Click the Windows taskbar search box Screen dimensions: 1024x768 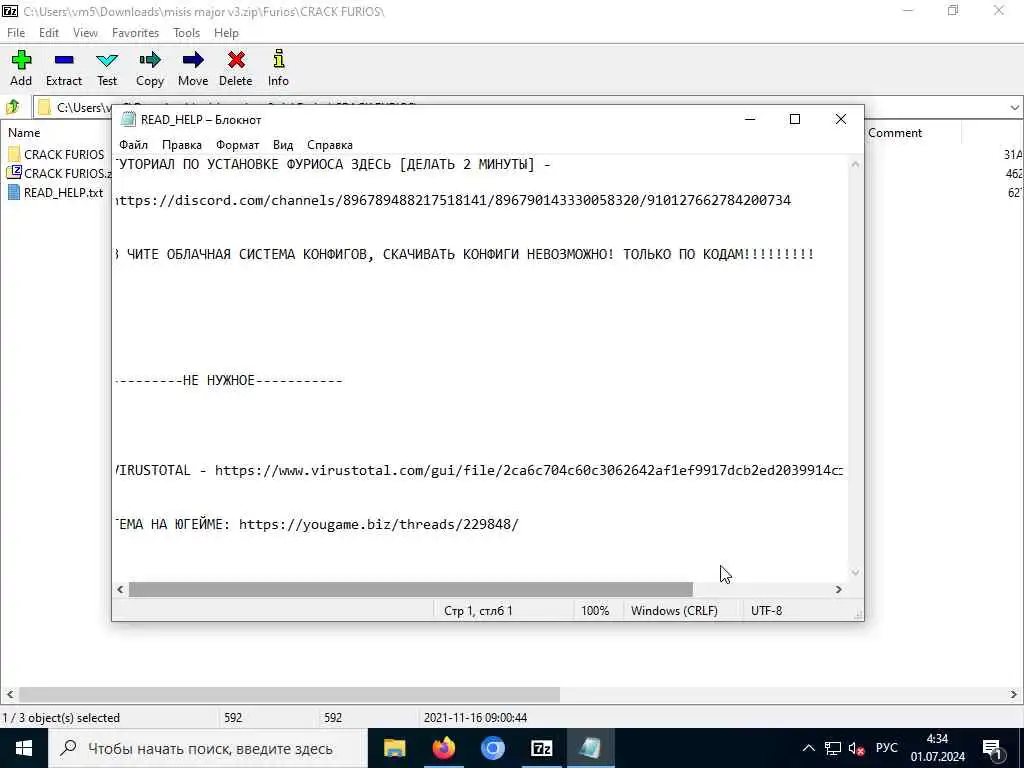(x=208, y=748)
